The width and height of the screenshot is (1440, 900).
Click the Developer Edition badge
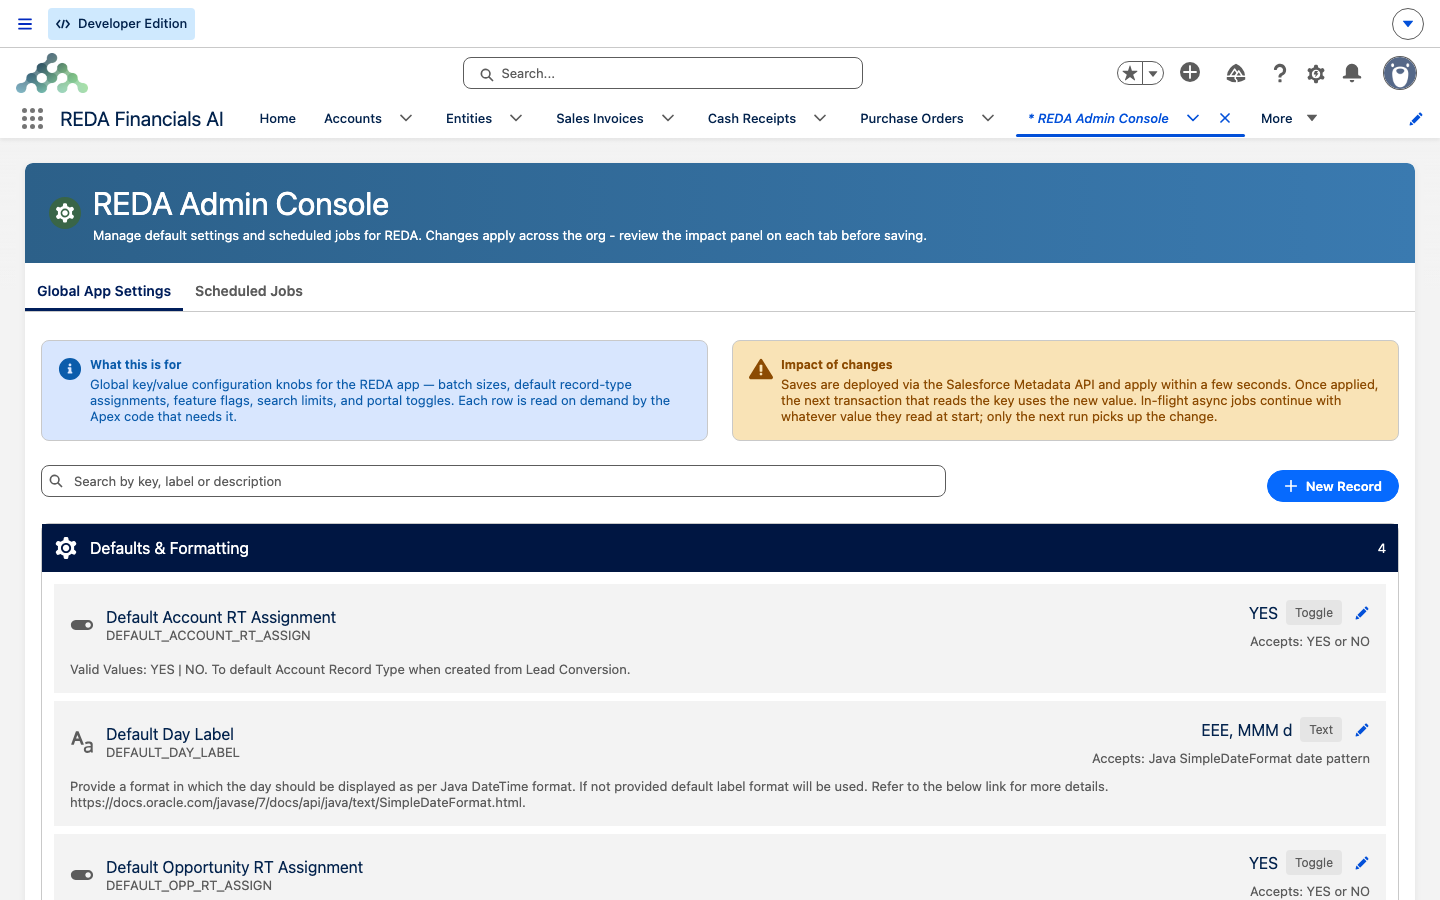pyautogui.click(x=122, y=24)
